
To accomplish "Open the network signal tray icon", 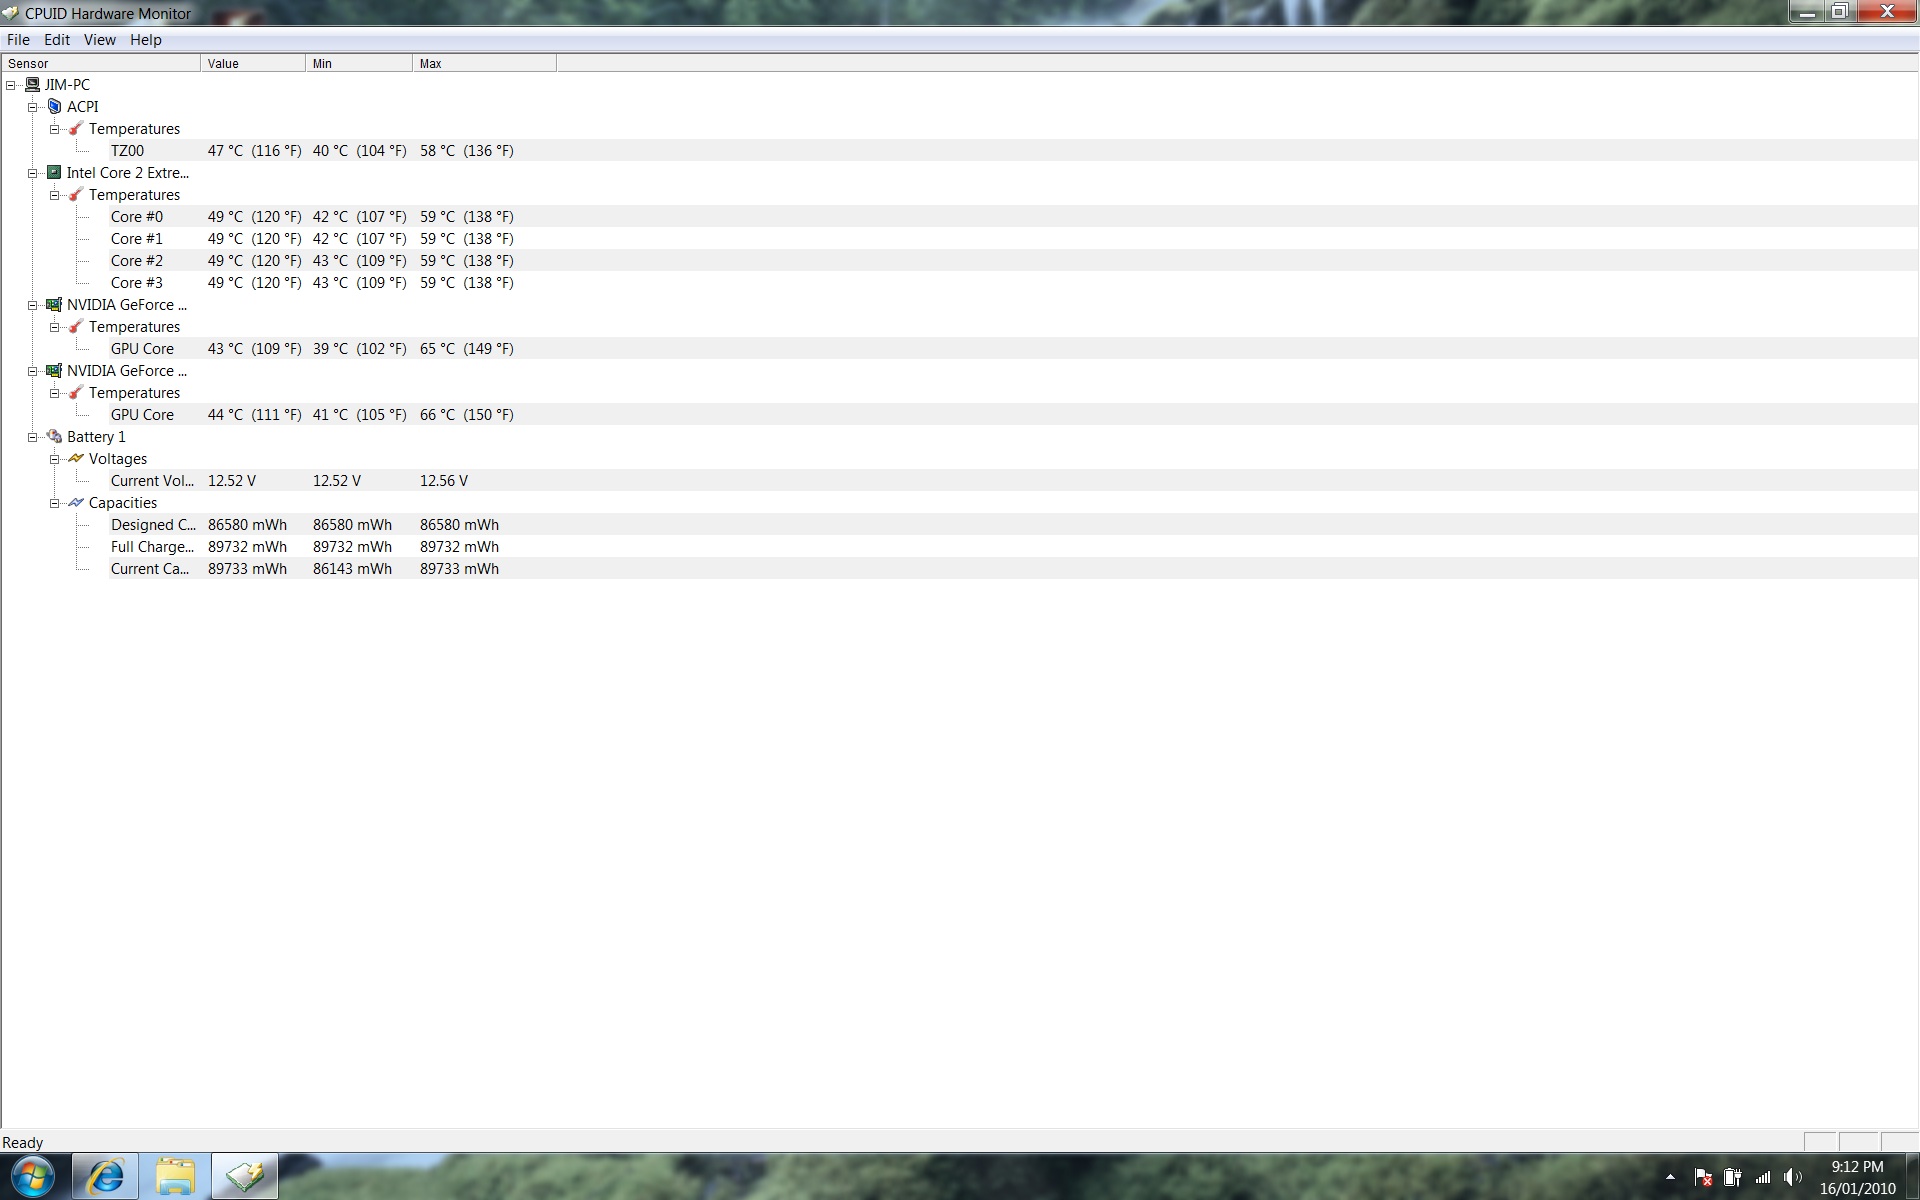I will (x=1763, y=1178).
